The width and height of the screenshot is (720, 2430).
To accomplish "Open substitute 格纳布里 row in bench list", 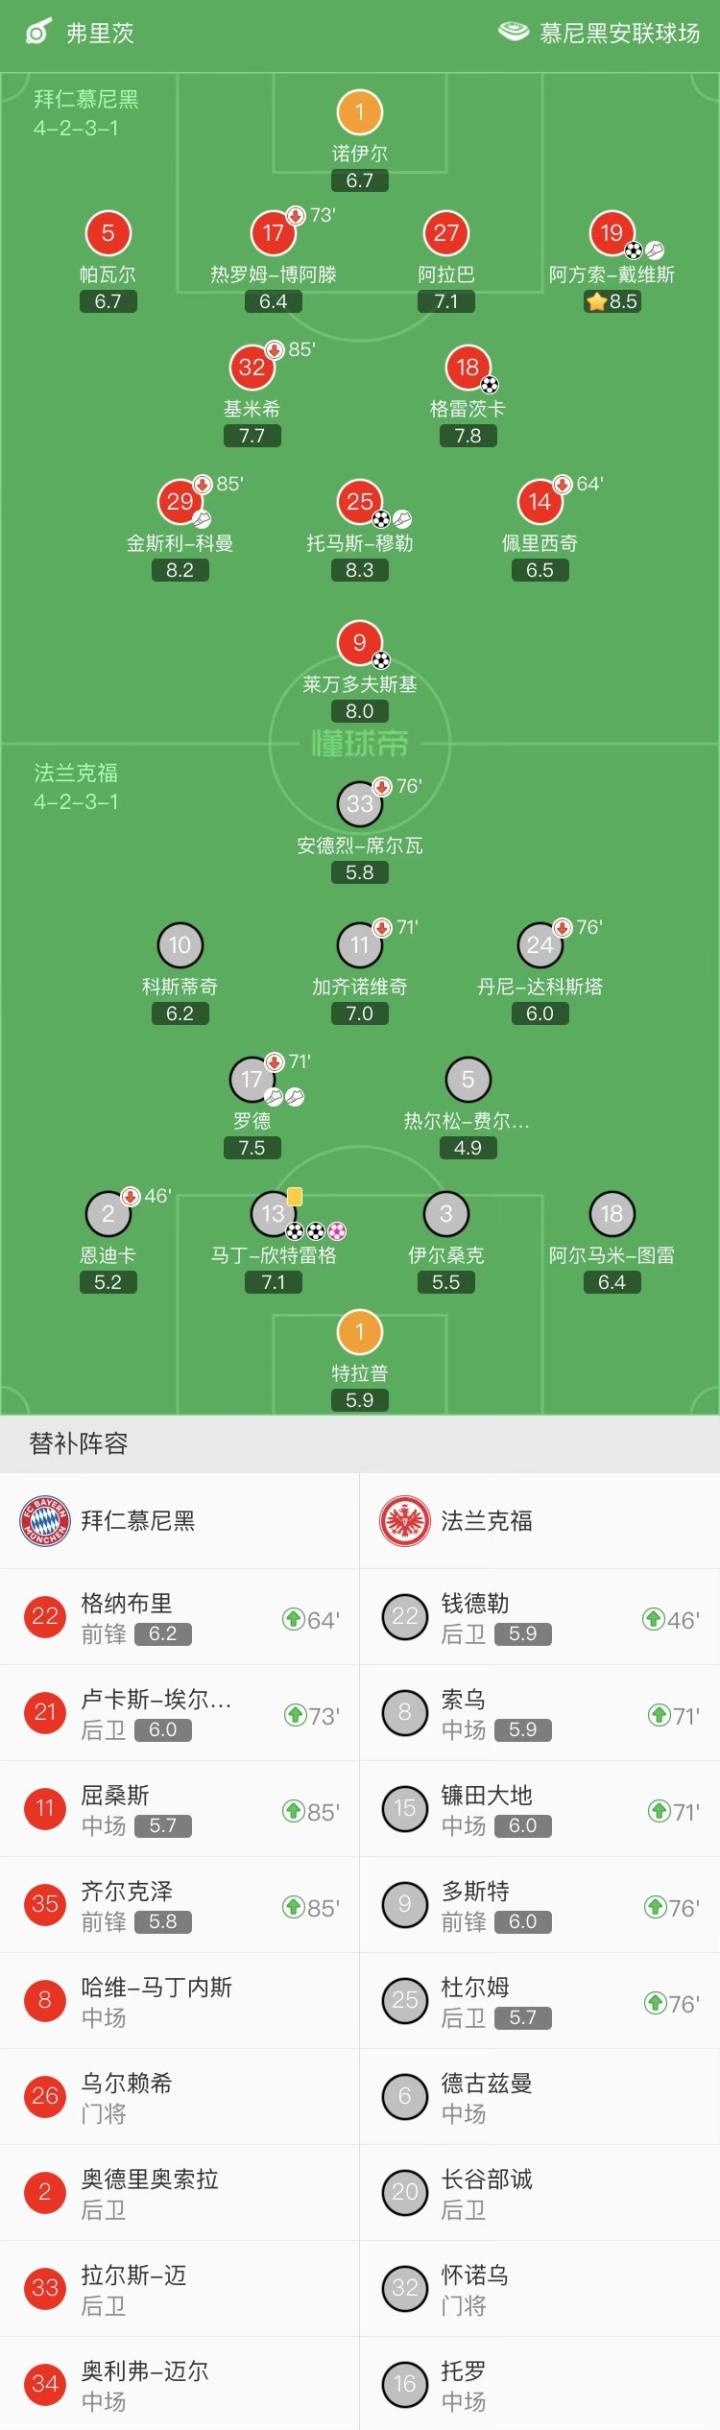I will click(180, 1617).
